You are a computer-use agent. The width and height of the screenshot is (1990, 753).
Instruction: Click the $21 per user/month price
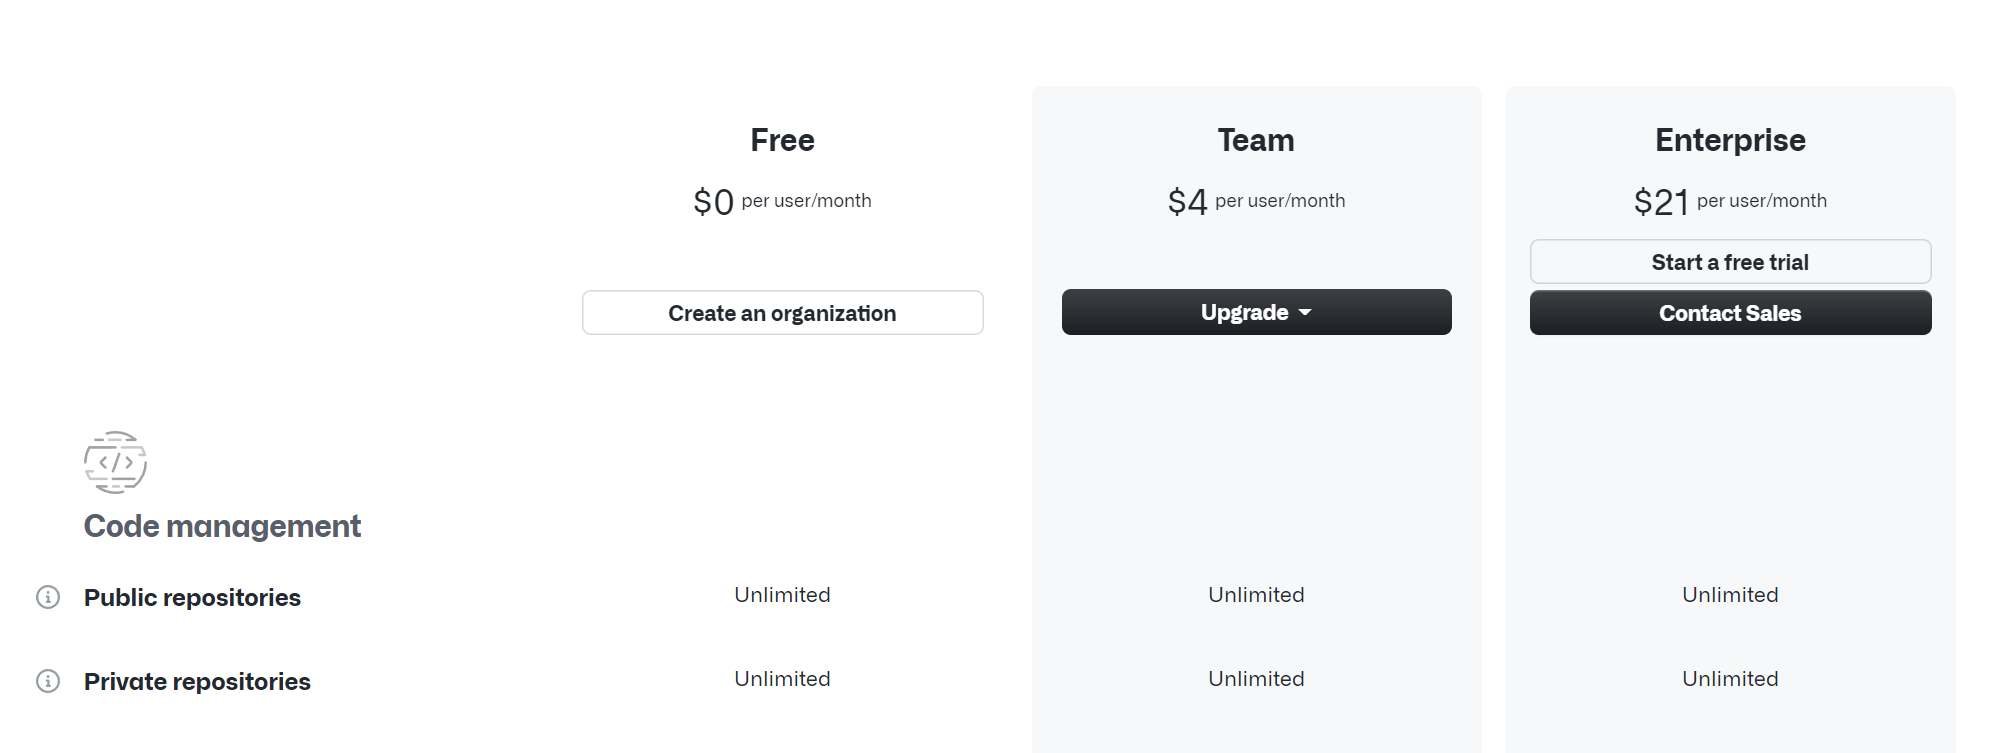pyautogui.click(x=1730, y=202)
